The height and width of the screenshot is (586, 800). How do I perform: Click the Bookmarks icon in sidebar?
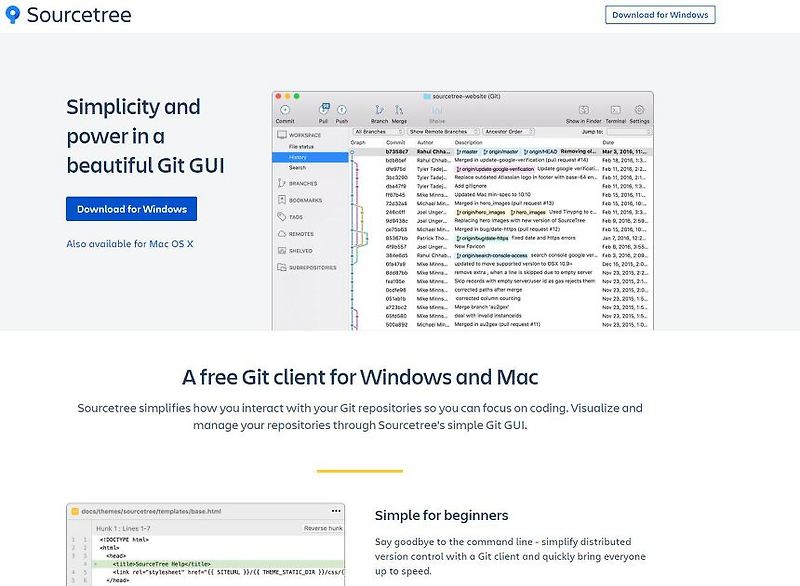(x=282, y=200)
